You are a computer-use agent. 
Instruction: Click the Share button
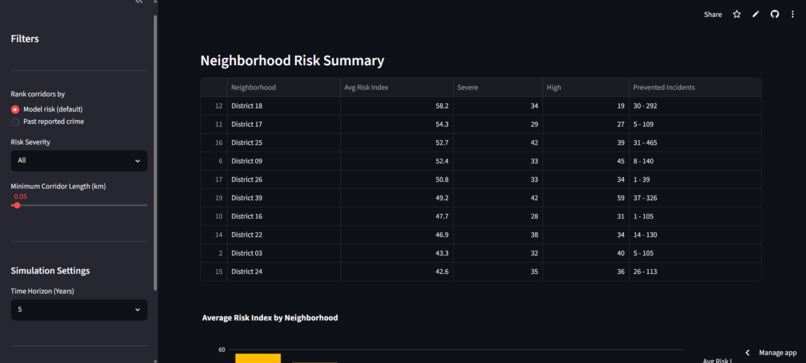click(x=712, y=14)
